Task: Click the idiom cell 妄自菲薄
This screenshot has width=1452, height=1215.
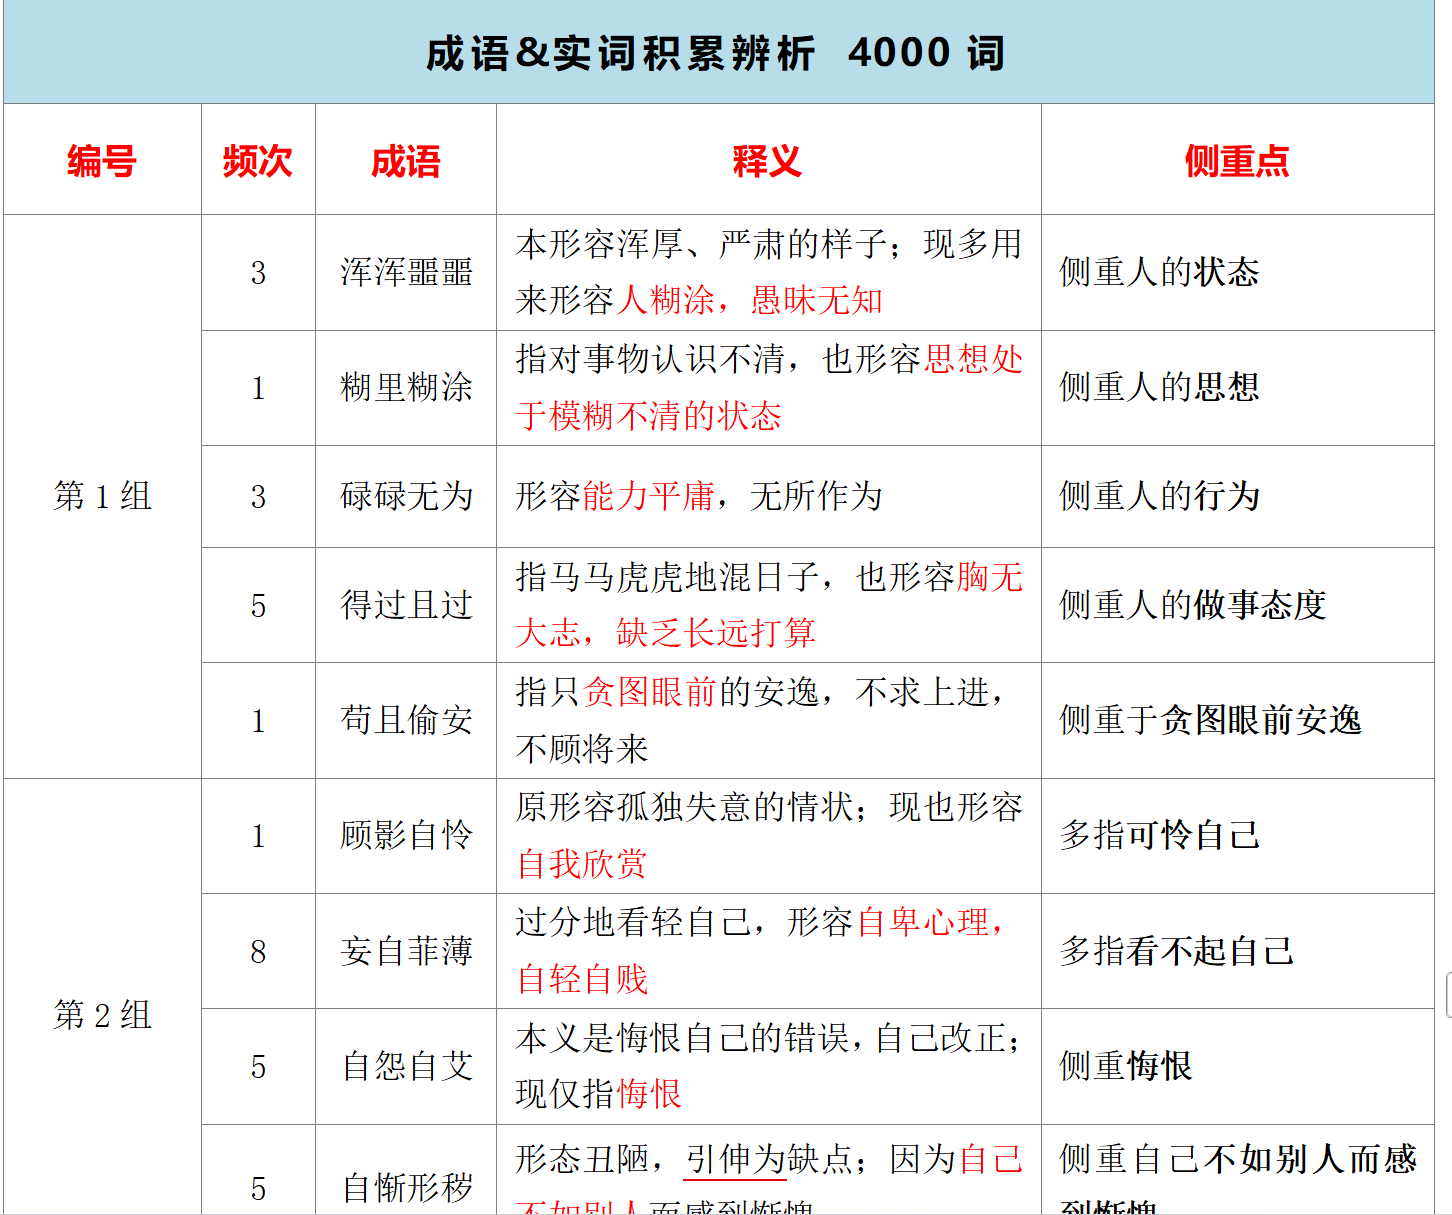Action: [x=406, y=951]
